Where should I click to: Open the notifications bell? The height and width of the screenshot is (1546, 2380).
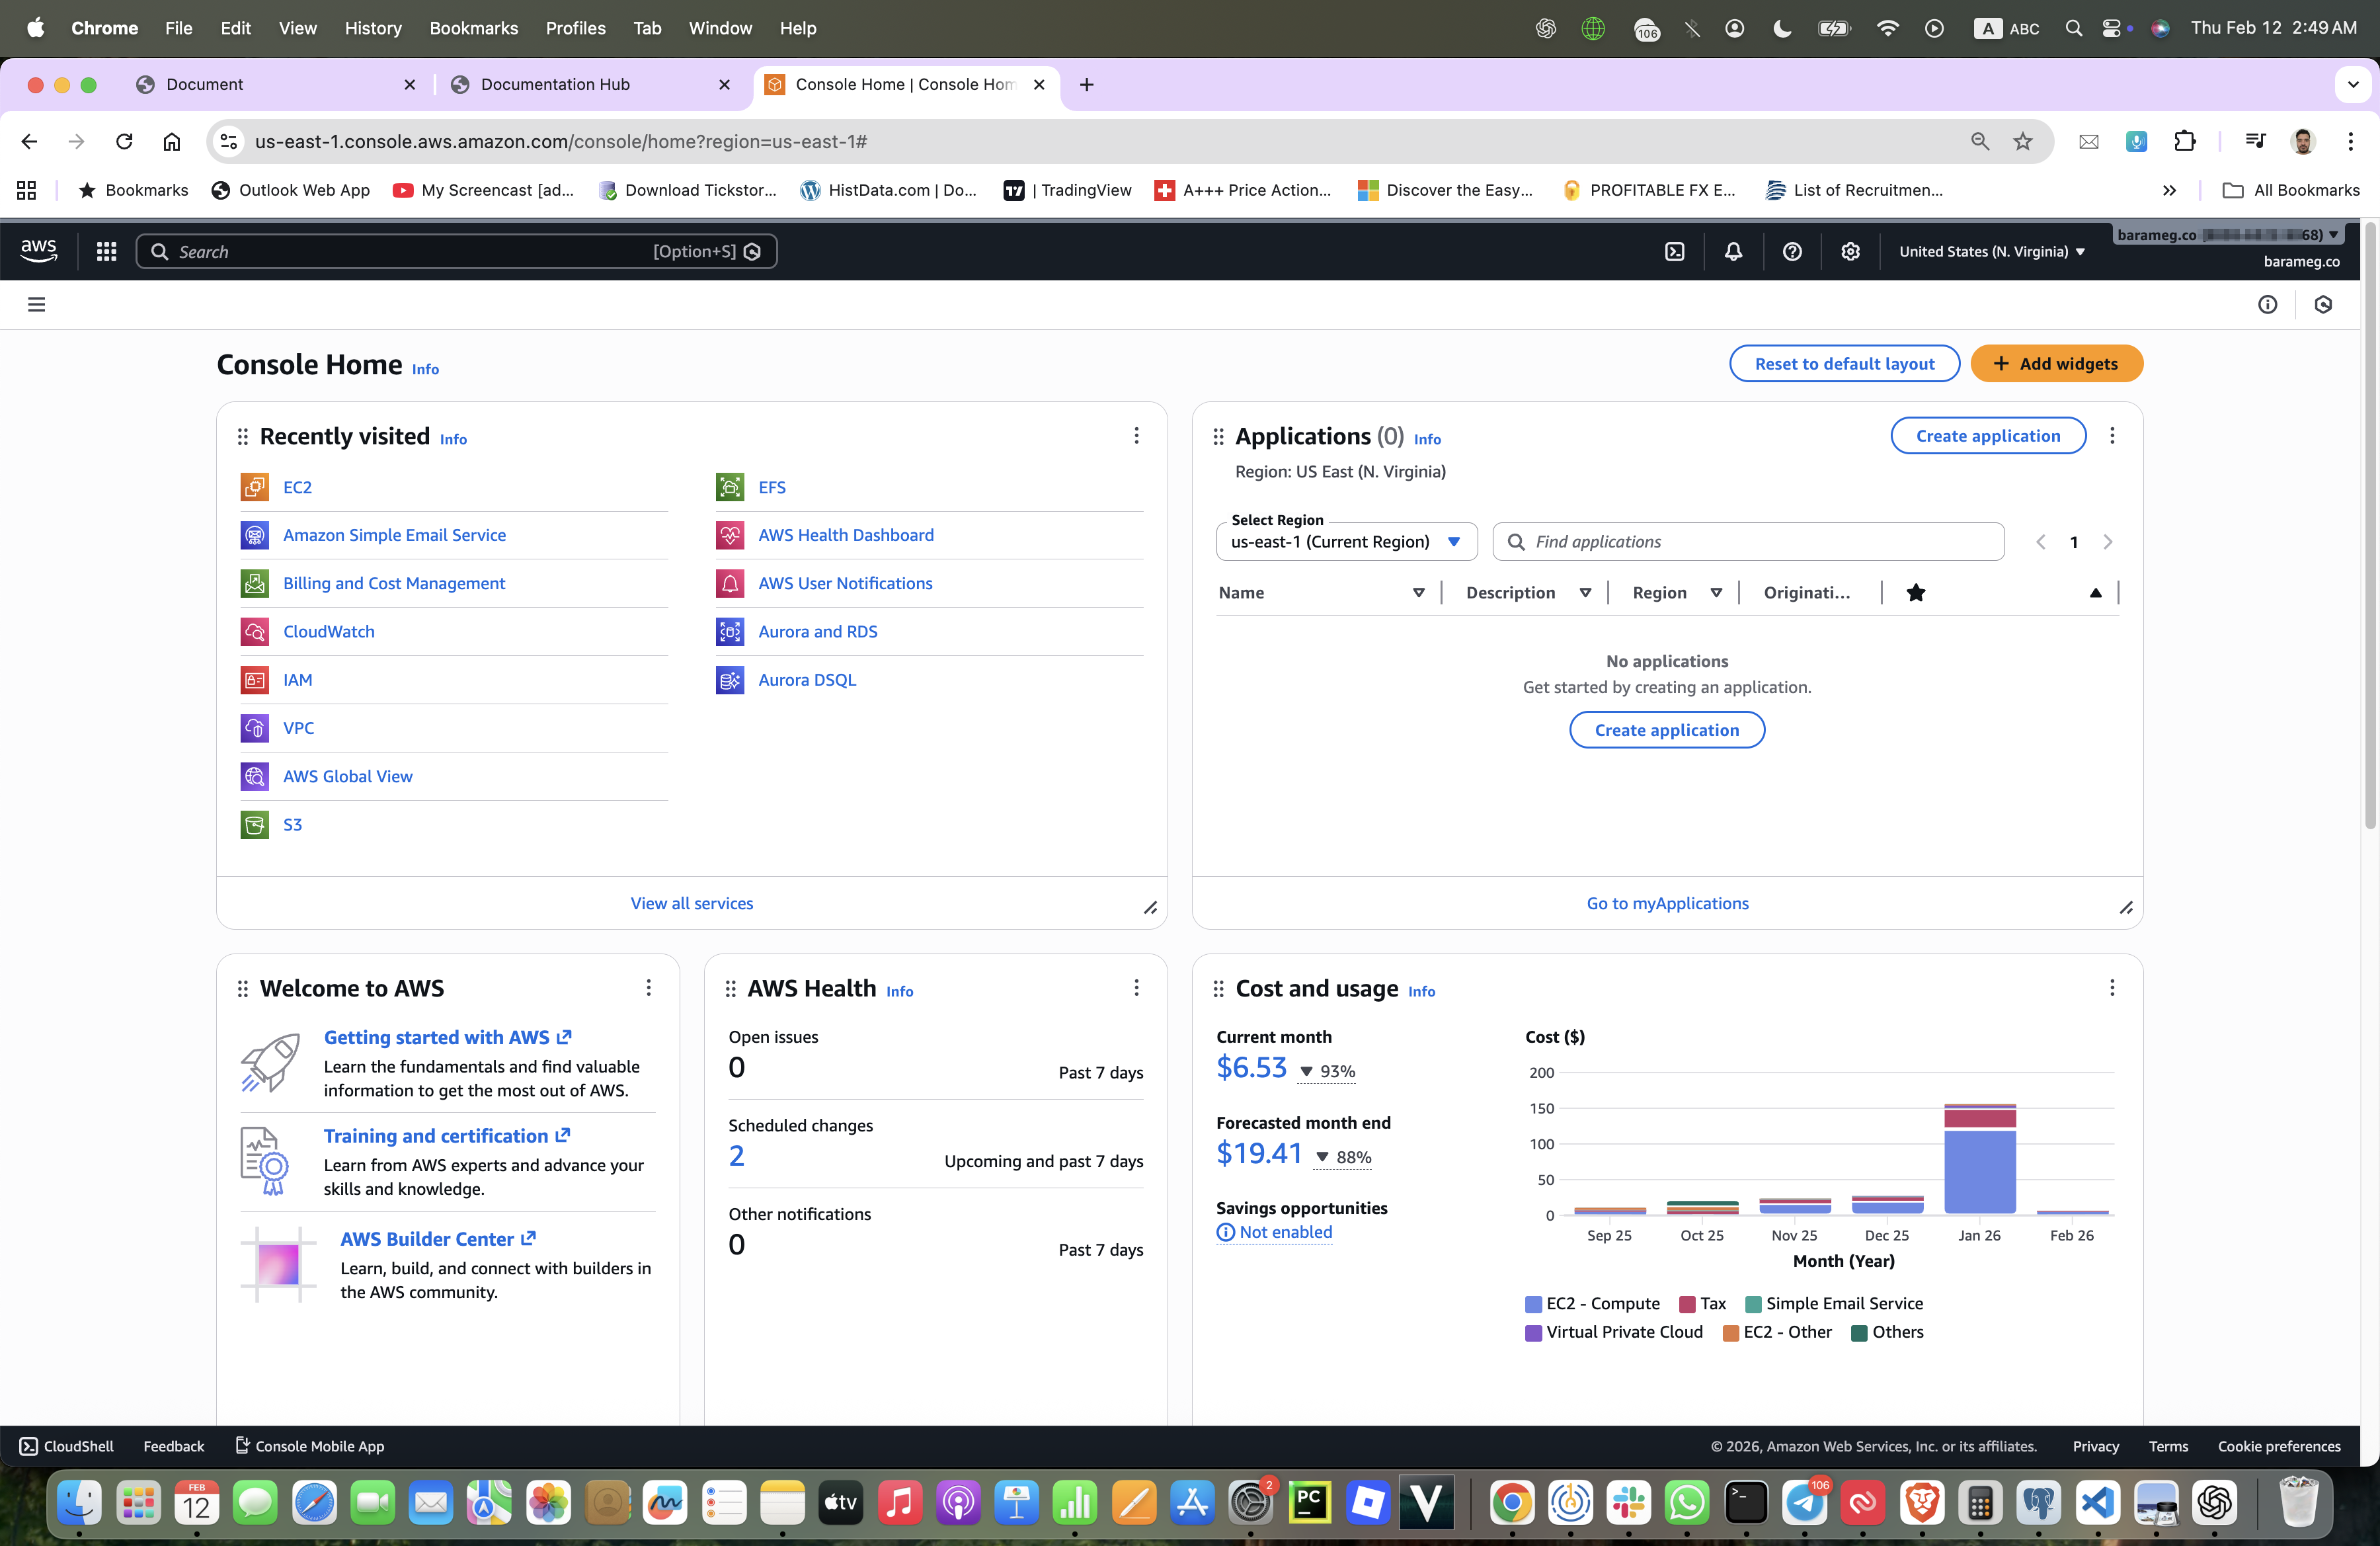click(1733, 251)
